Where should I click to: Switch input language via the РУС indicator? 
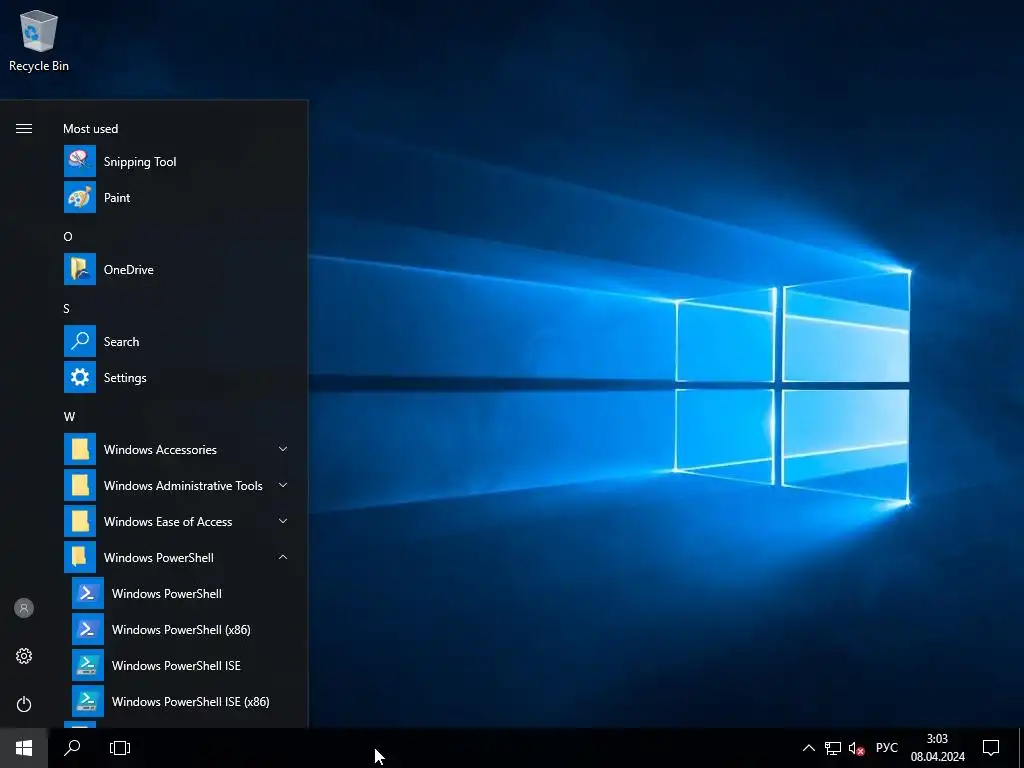tap(886, 748)
